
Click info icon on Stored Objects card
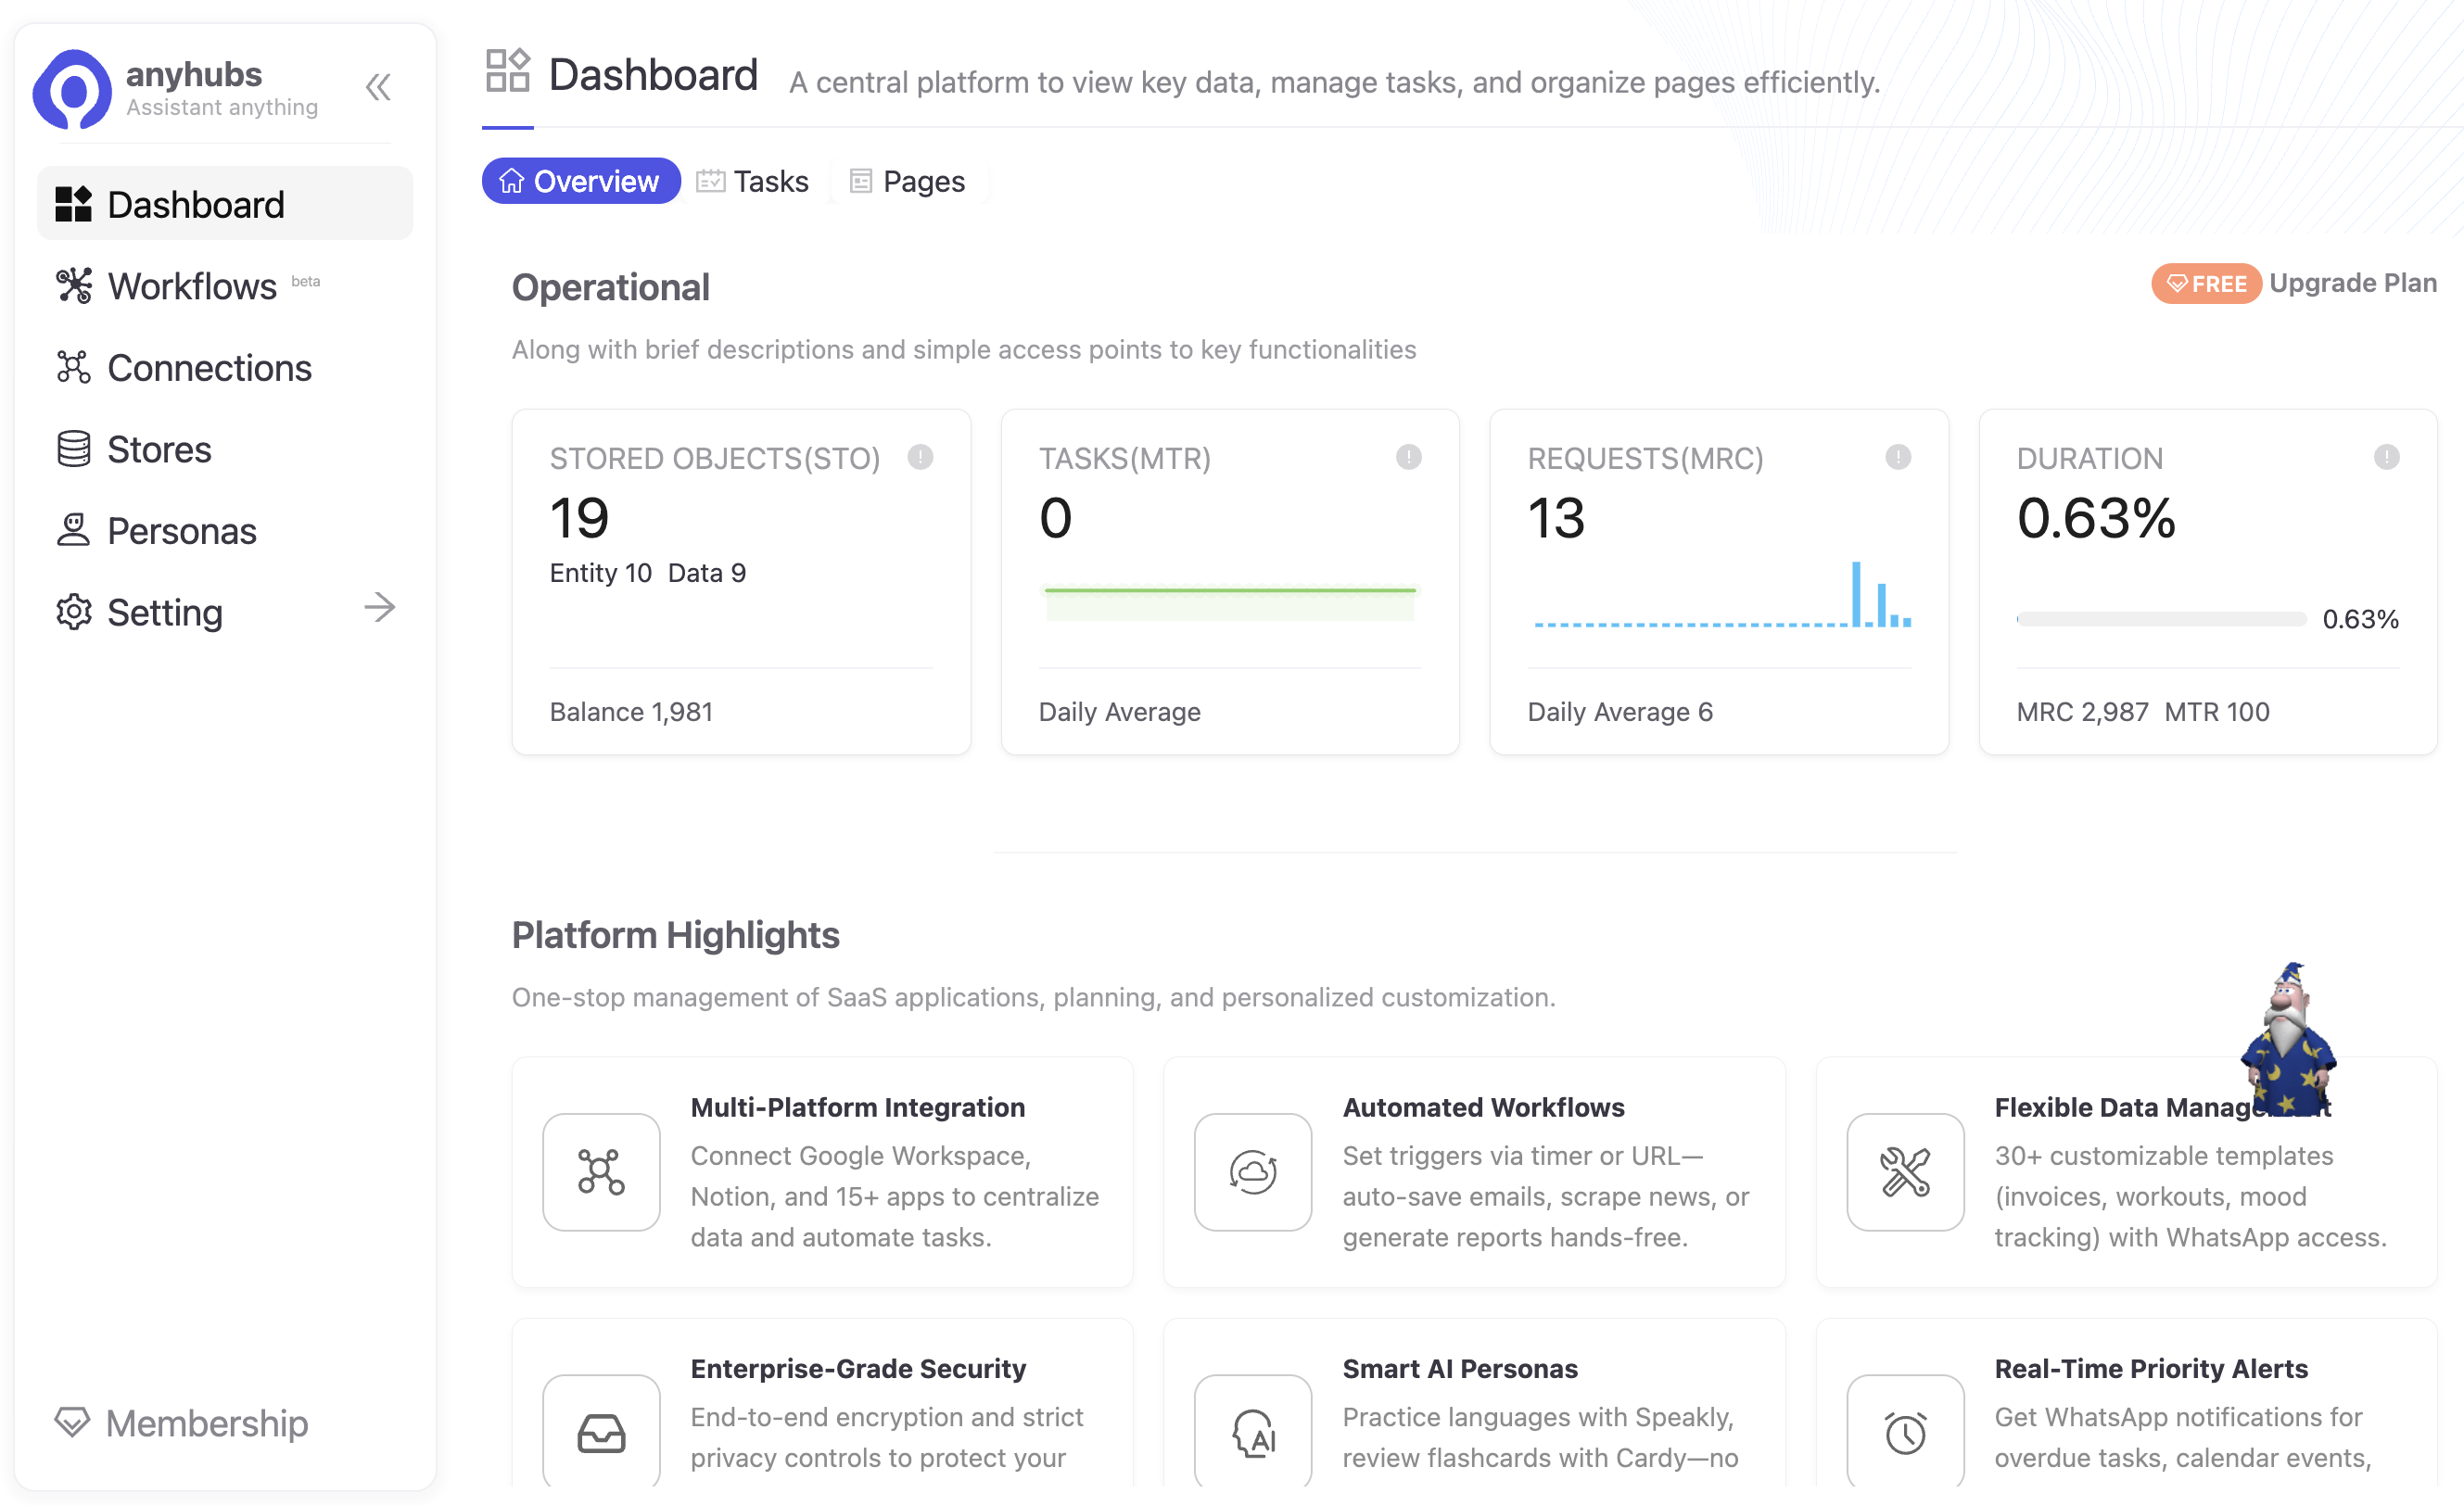coord(920,457)
